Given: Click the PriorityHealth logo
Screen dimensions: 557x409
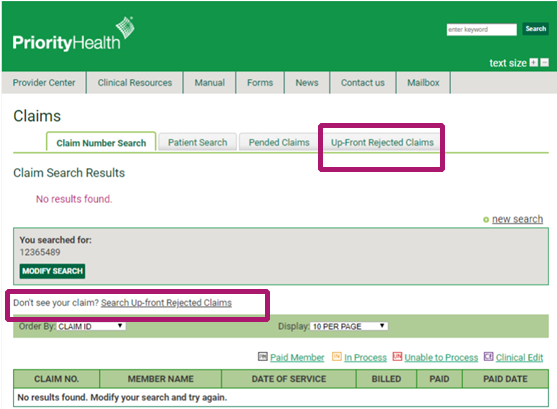Looking at the screenshot, I should [73, 34].
